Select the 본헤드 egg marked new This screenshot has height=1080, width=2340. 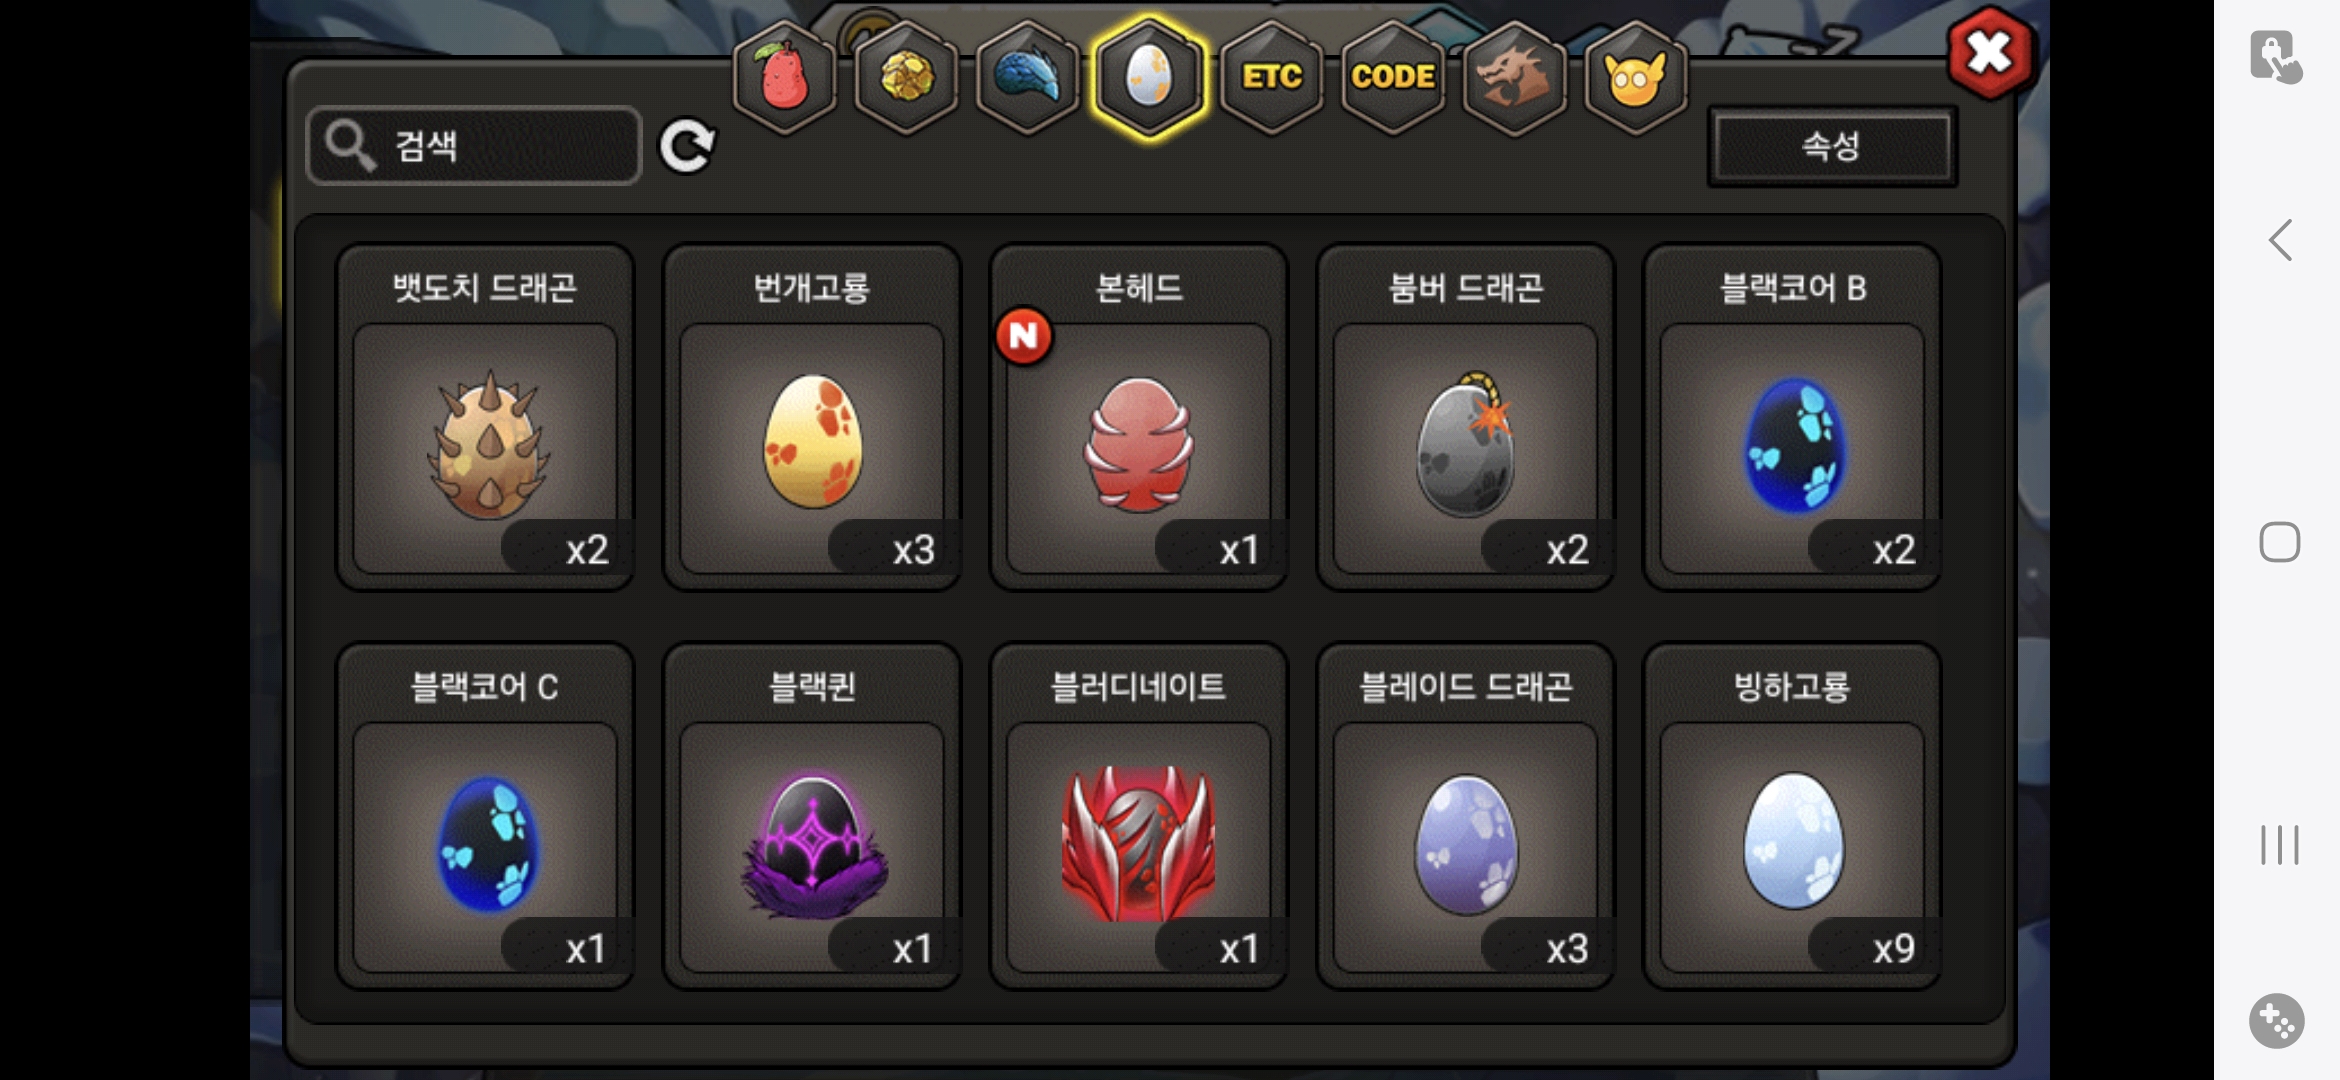1138,418
